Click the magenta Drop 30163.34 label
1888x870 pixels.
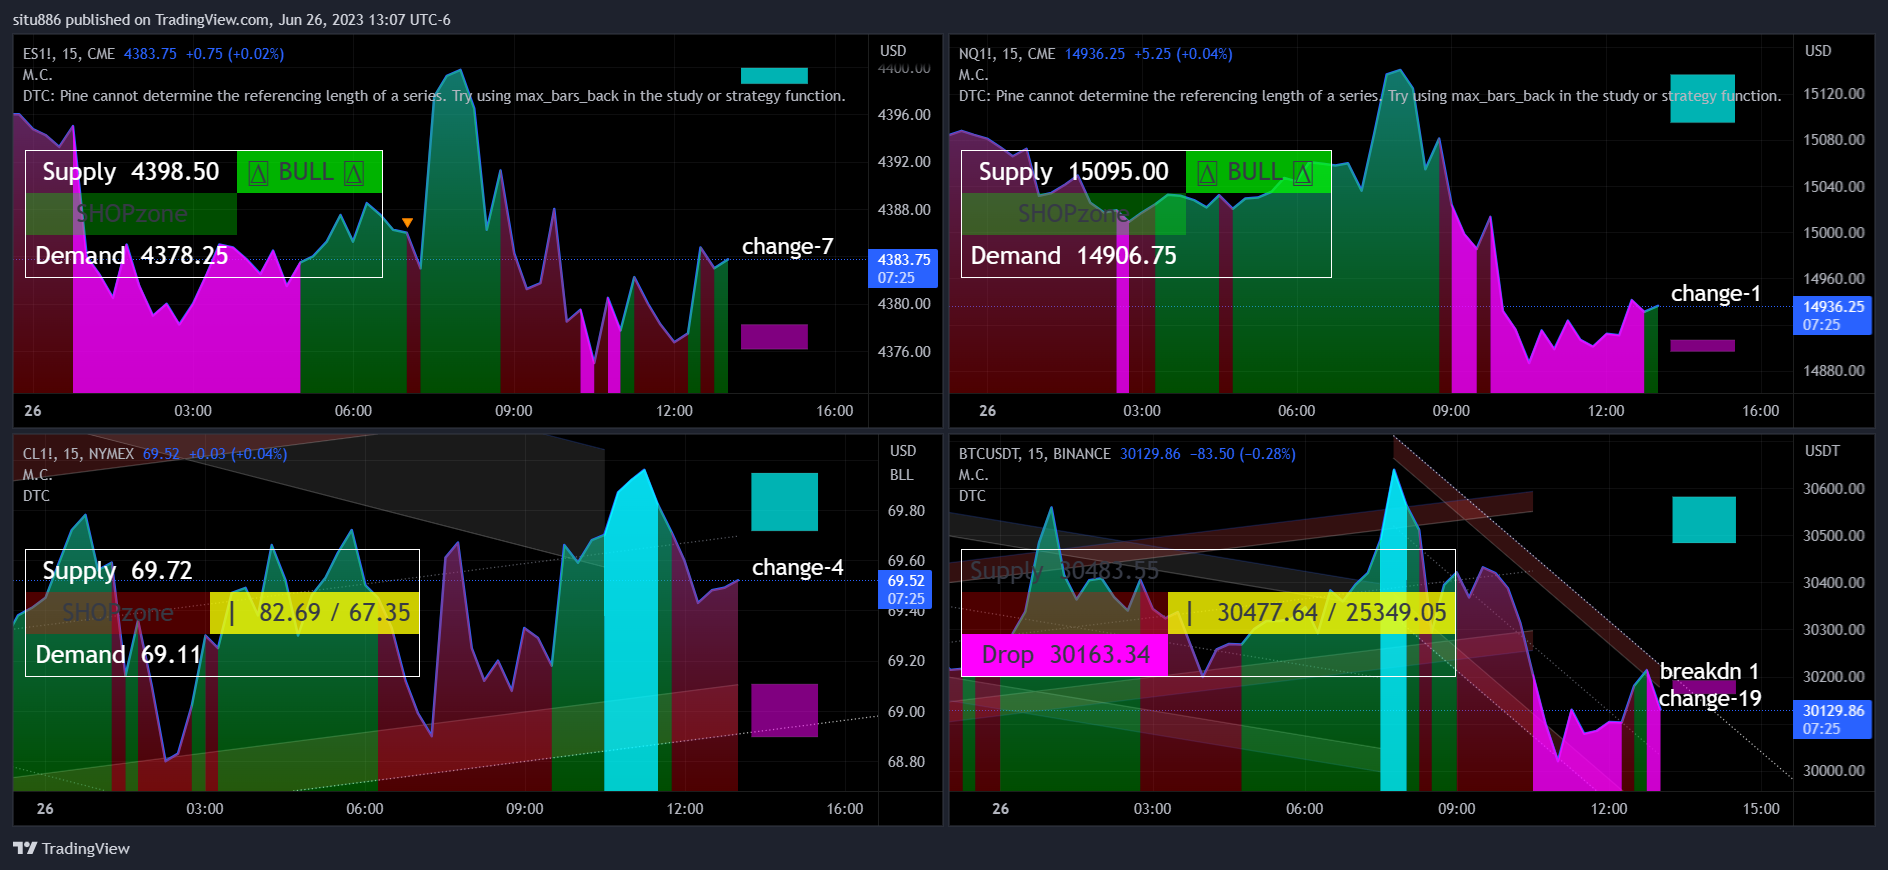[1064, 655]
